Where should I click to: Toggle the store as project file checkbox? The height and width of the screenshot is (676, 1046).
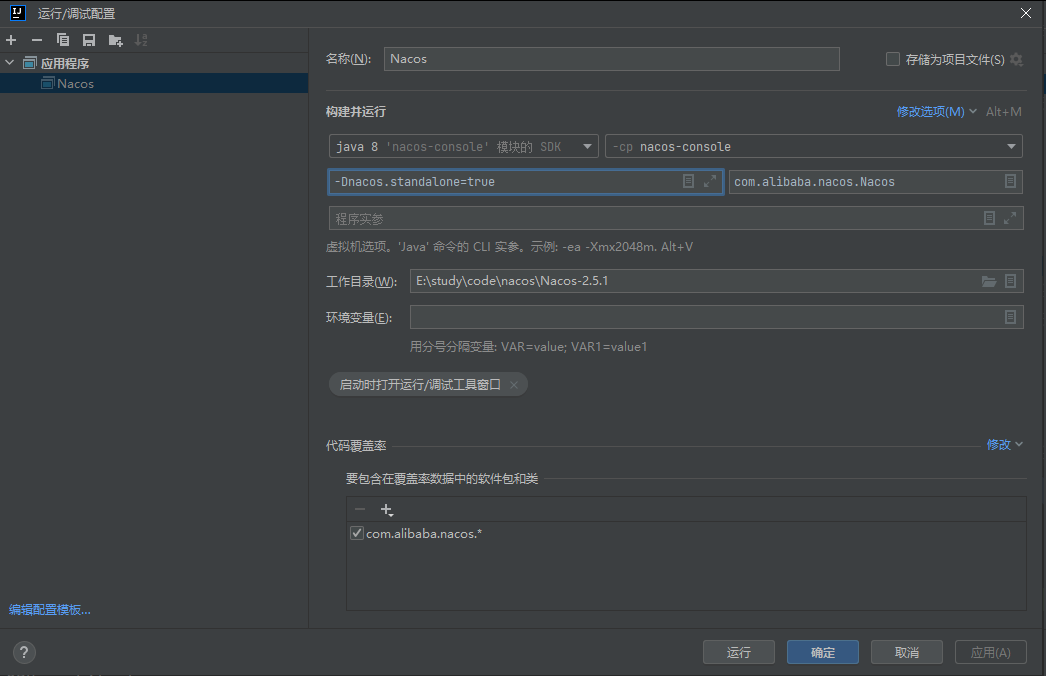(x=893, y=59)
